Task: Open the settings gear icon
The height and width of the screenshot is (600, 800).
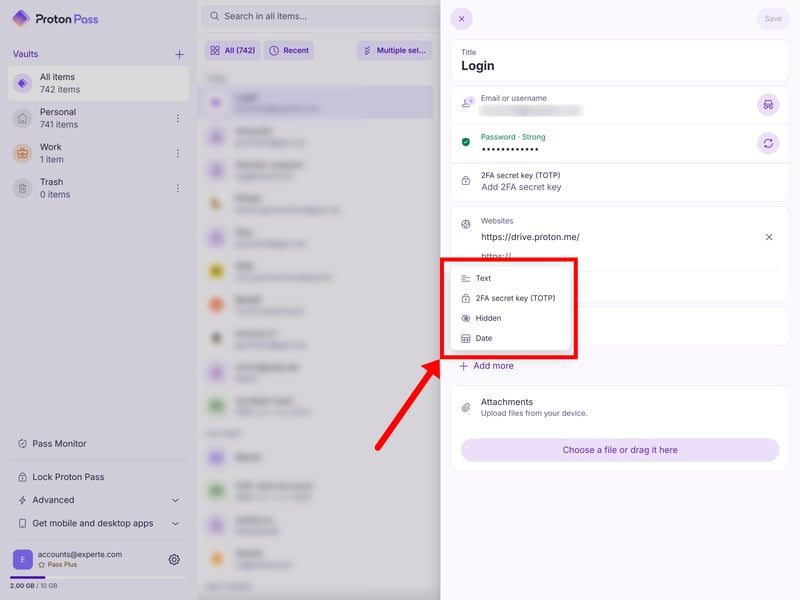Action: [x=174, y=560]
